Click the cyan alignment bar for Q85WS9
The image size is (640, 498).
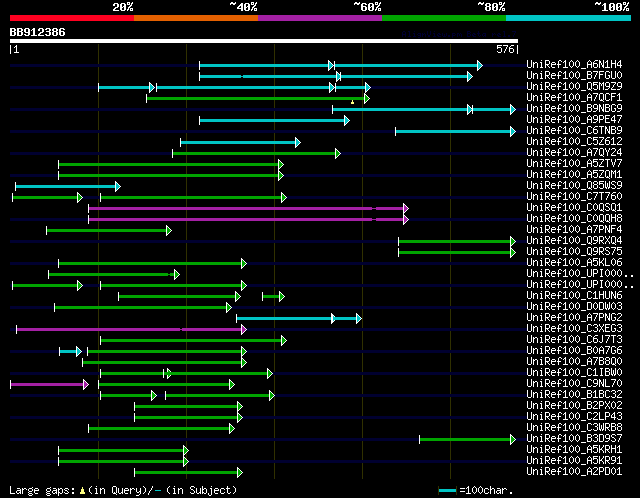[x=68, y=187]
